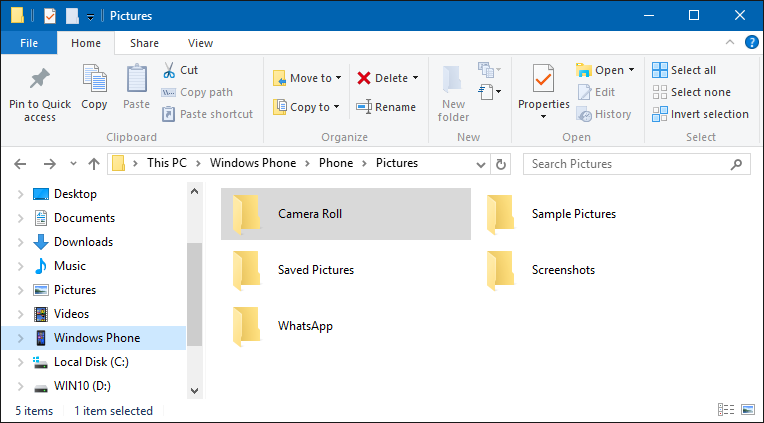Select Downloads in navigation pane
764x423 pixels.
[x=83, y=242]
